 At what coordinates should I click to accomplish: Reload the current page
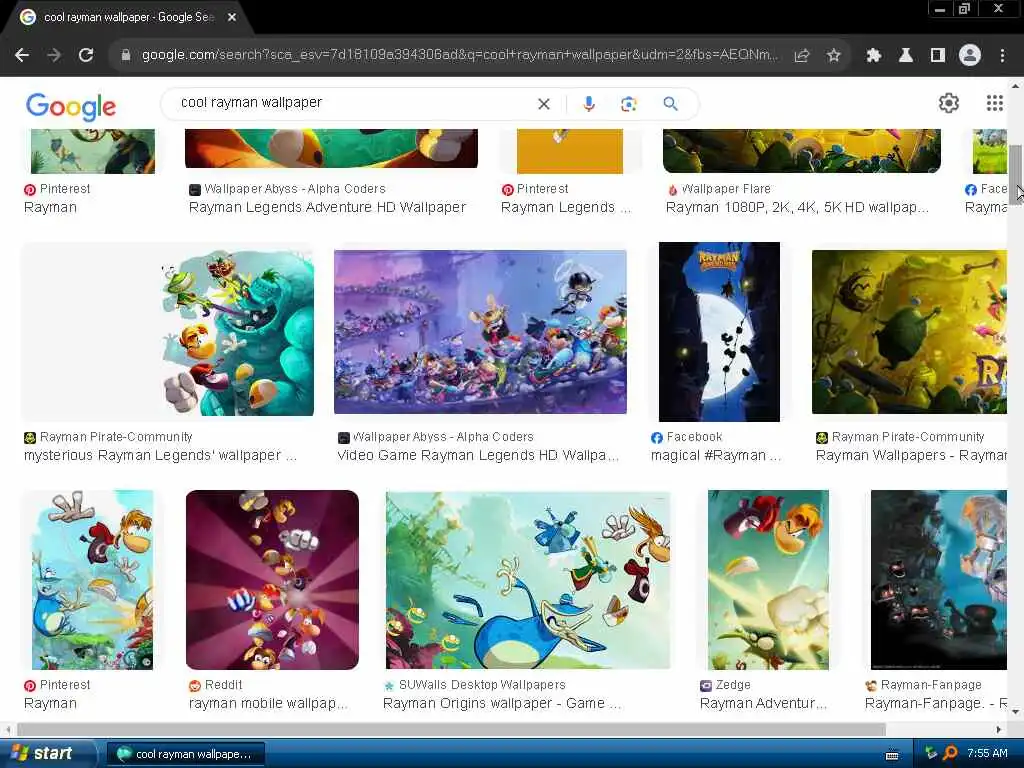click(x=86, y=56)
